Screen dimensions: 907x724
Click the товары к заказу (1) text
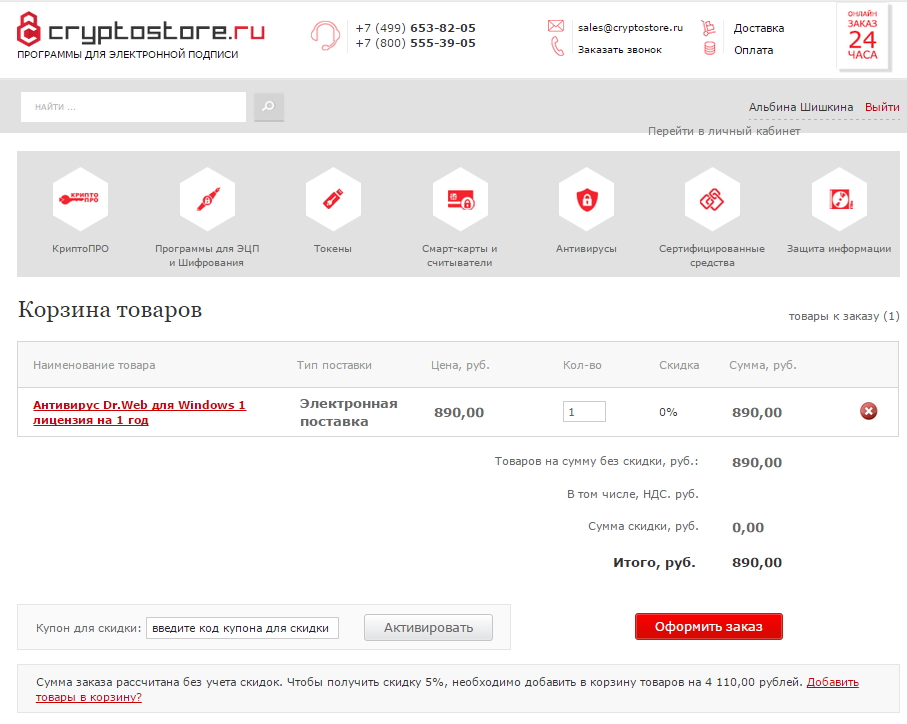844,316
